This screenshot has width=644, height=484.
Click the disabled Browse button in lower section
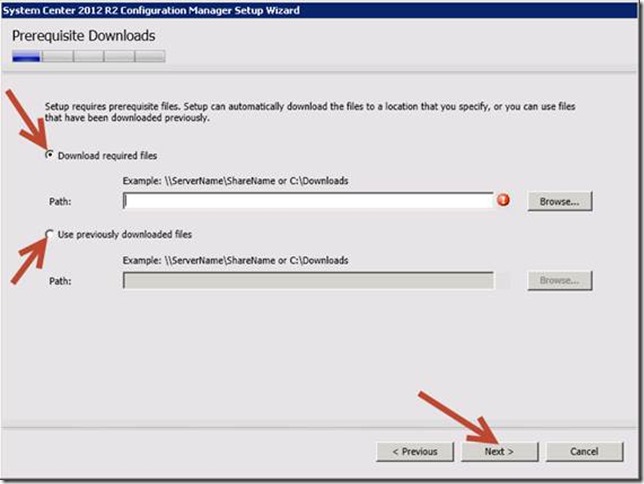click(x=560, y=281)
